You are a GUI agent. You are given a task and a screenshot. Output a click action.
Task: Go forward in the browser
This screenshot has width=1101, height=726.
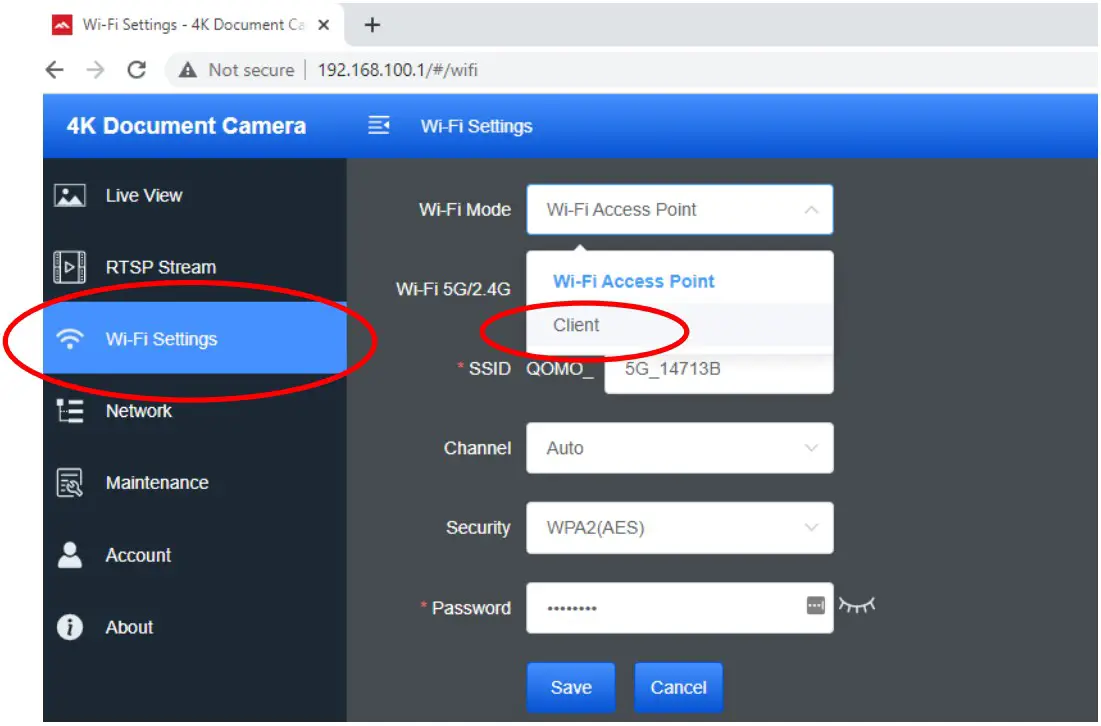click(95, 70)
